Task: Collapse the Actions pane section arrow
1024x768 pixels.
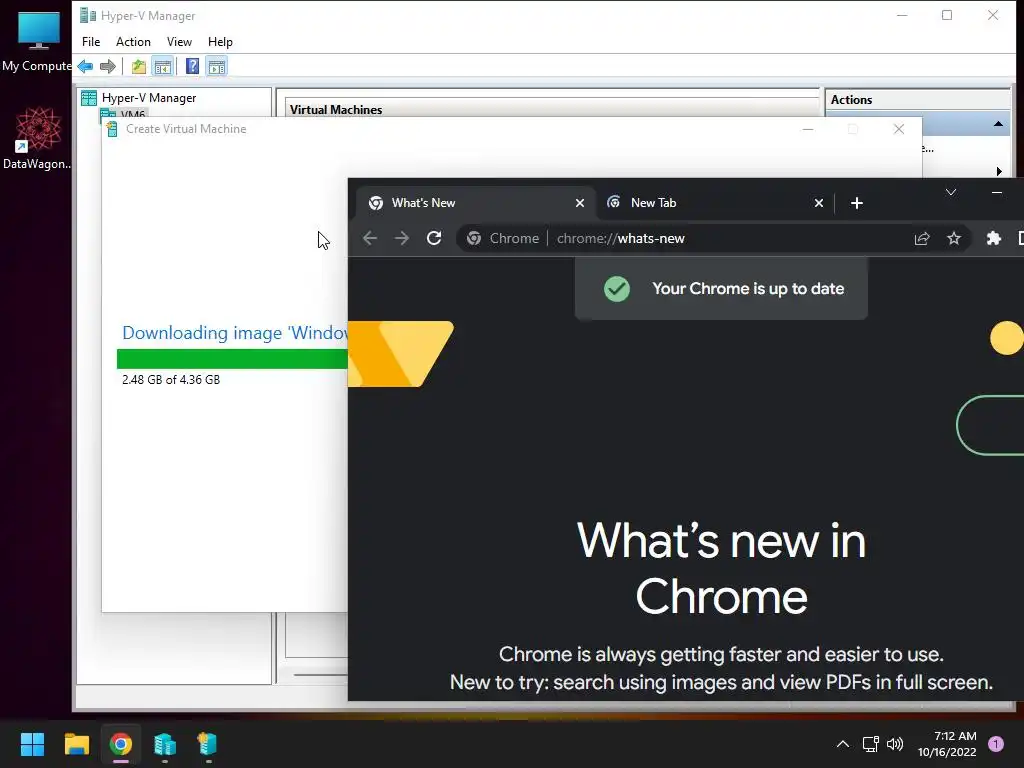Action: pyautogui.click(x=998, y=124)
